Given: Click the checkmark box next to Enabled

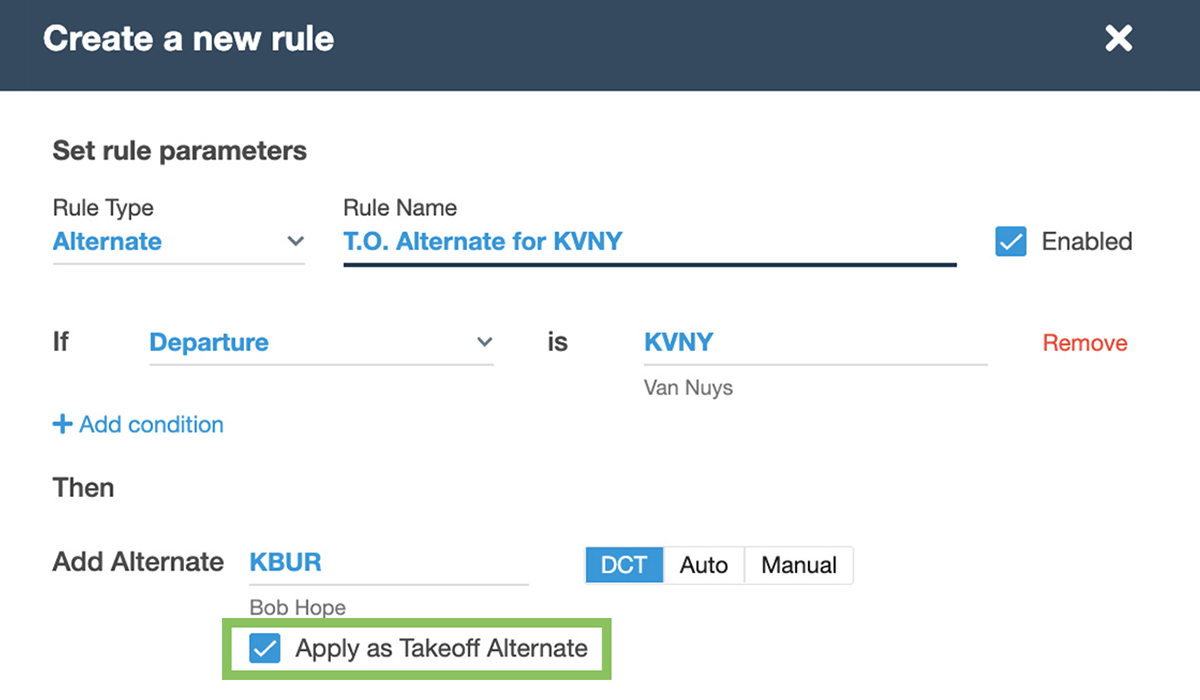Looking at the screenshot, I should pos(1011,242).
